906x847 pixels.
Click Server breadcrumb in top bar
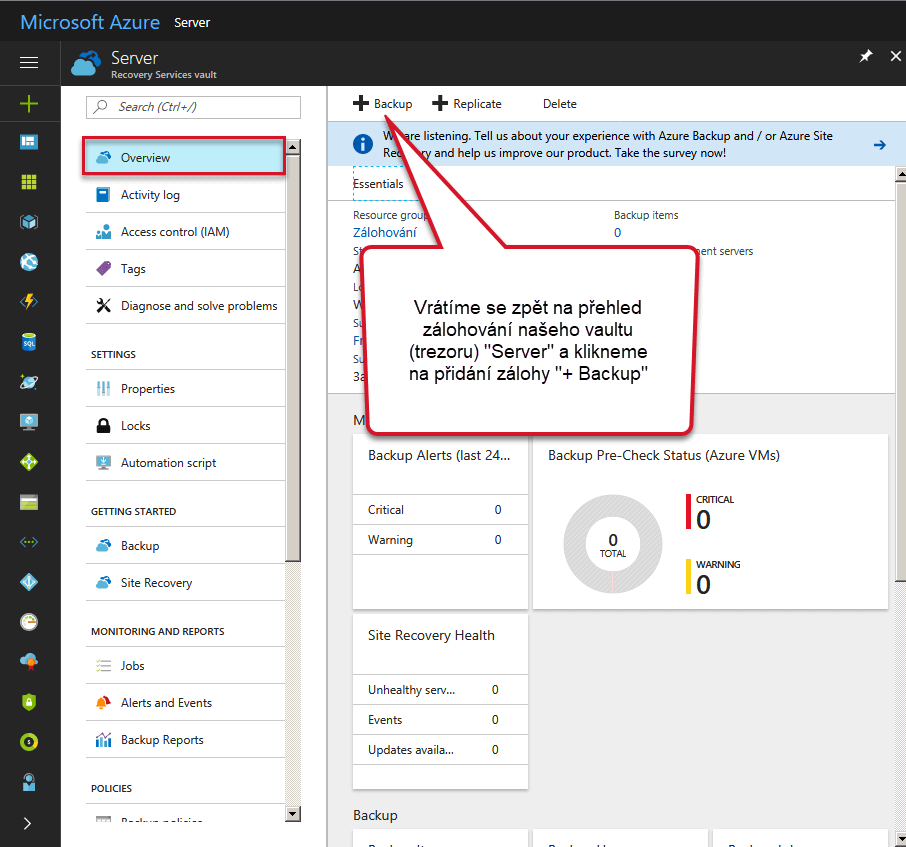point(192,23)
